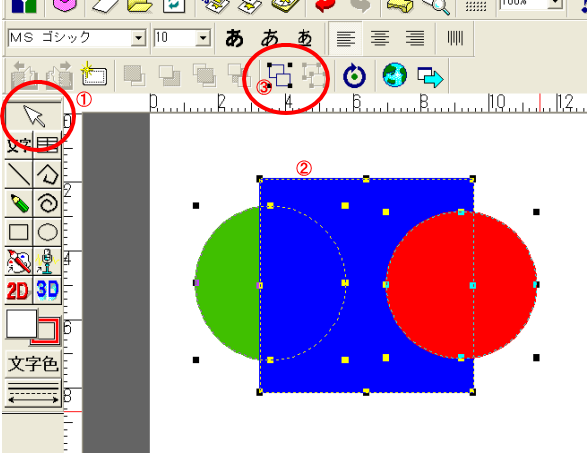Click the group objects icon
The width and height of the screenshot is (587, 453).
click(279, 75)
